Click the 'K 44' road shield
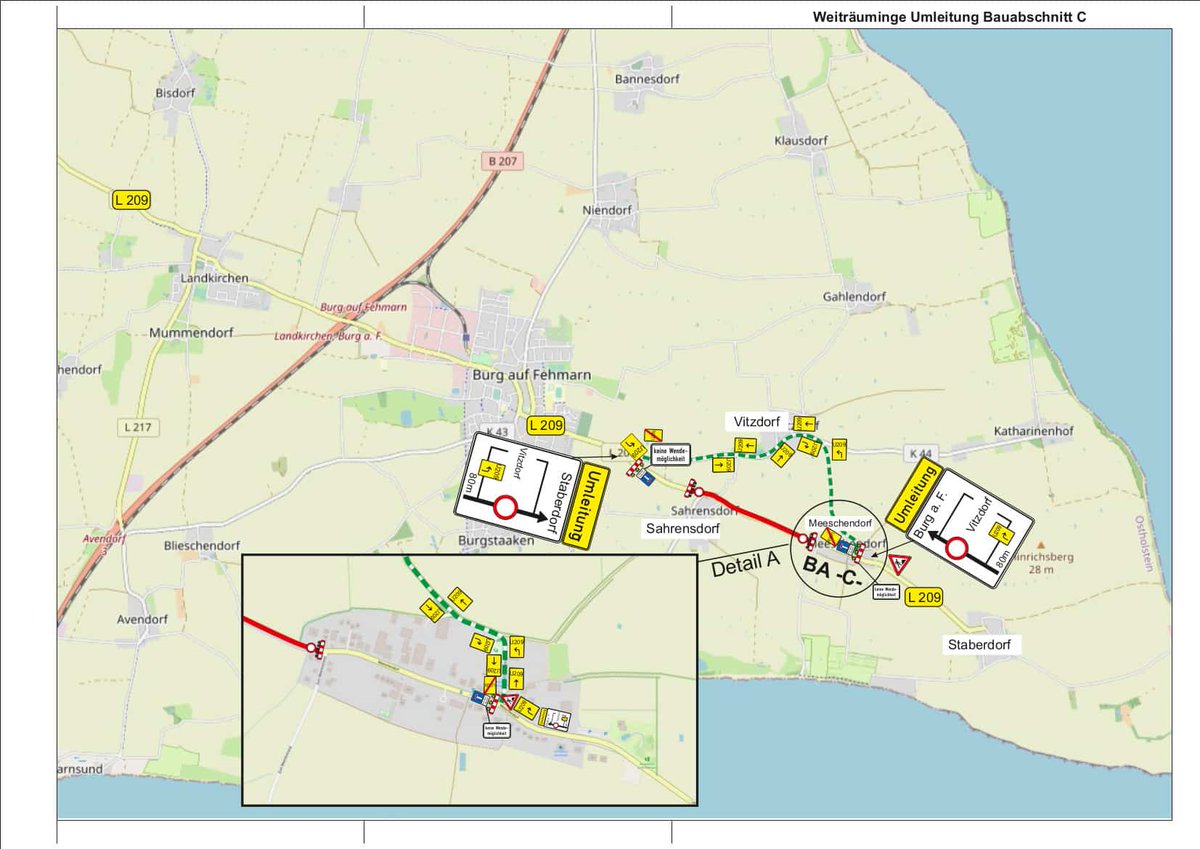 point(921,453)
